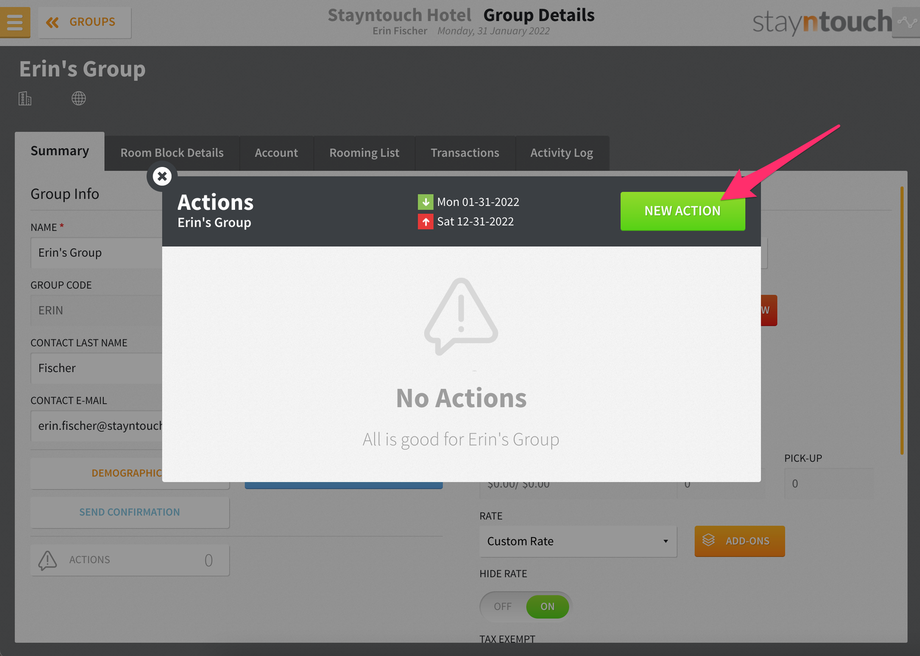The width and height of the screenshot is (920, 656).
Task: Open the Account tab
Action: point(276,153)
